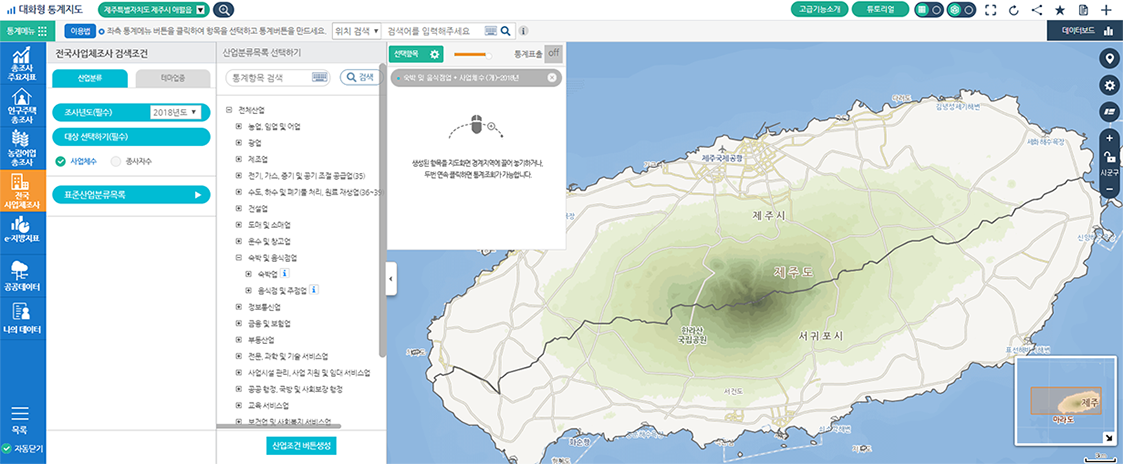Click 산업조건 버튼생성 button

301,445
